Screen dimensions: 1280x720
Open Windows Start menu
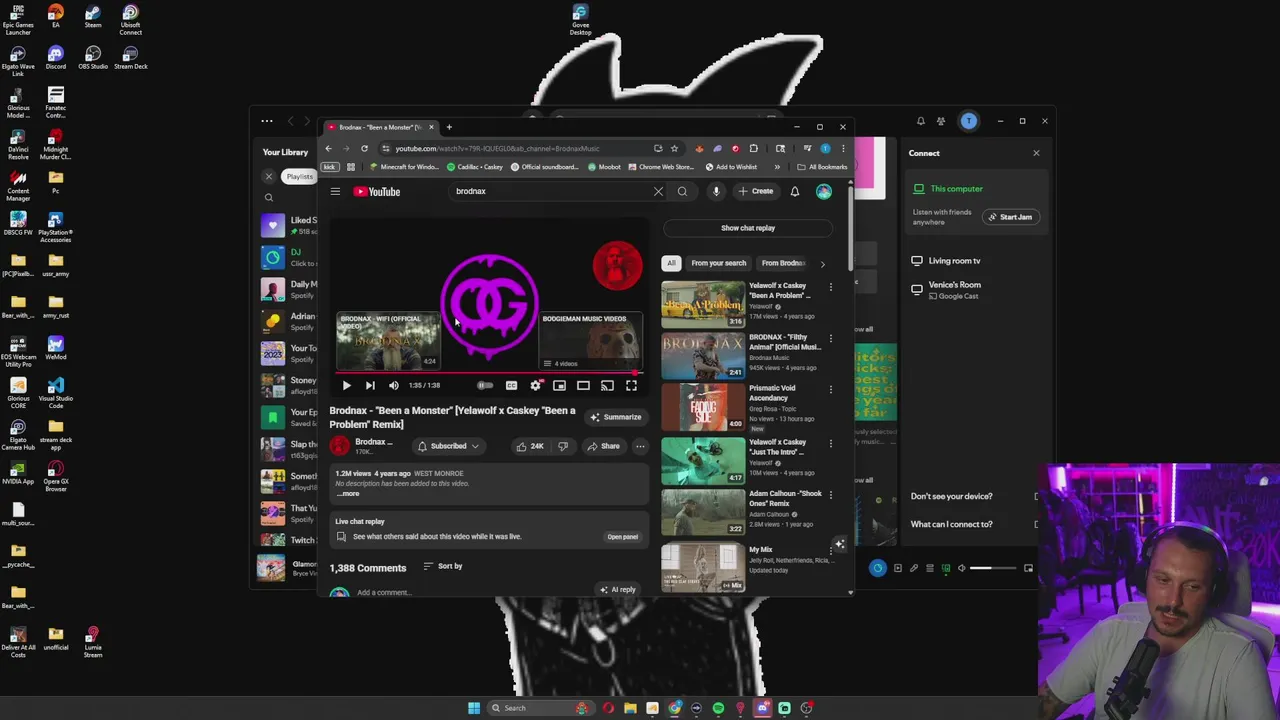[474, 708]
